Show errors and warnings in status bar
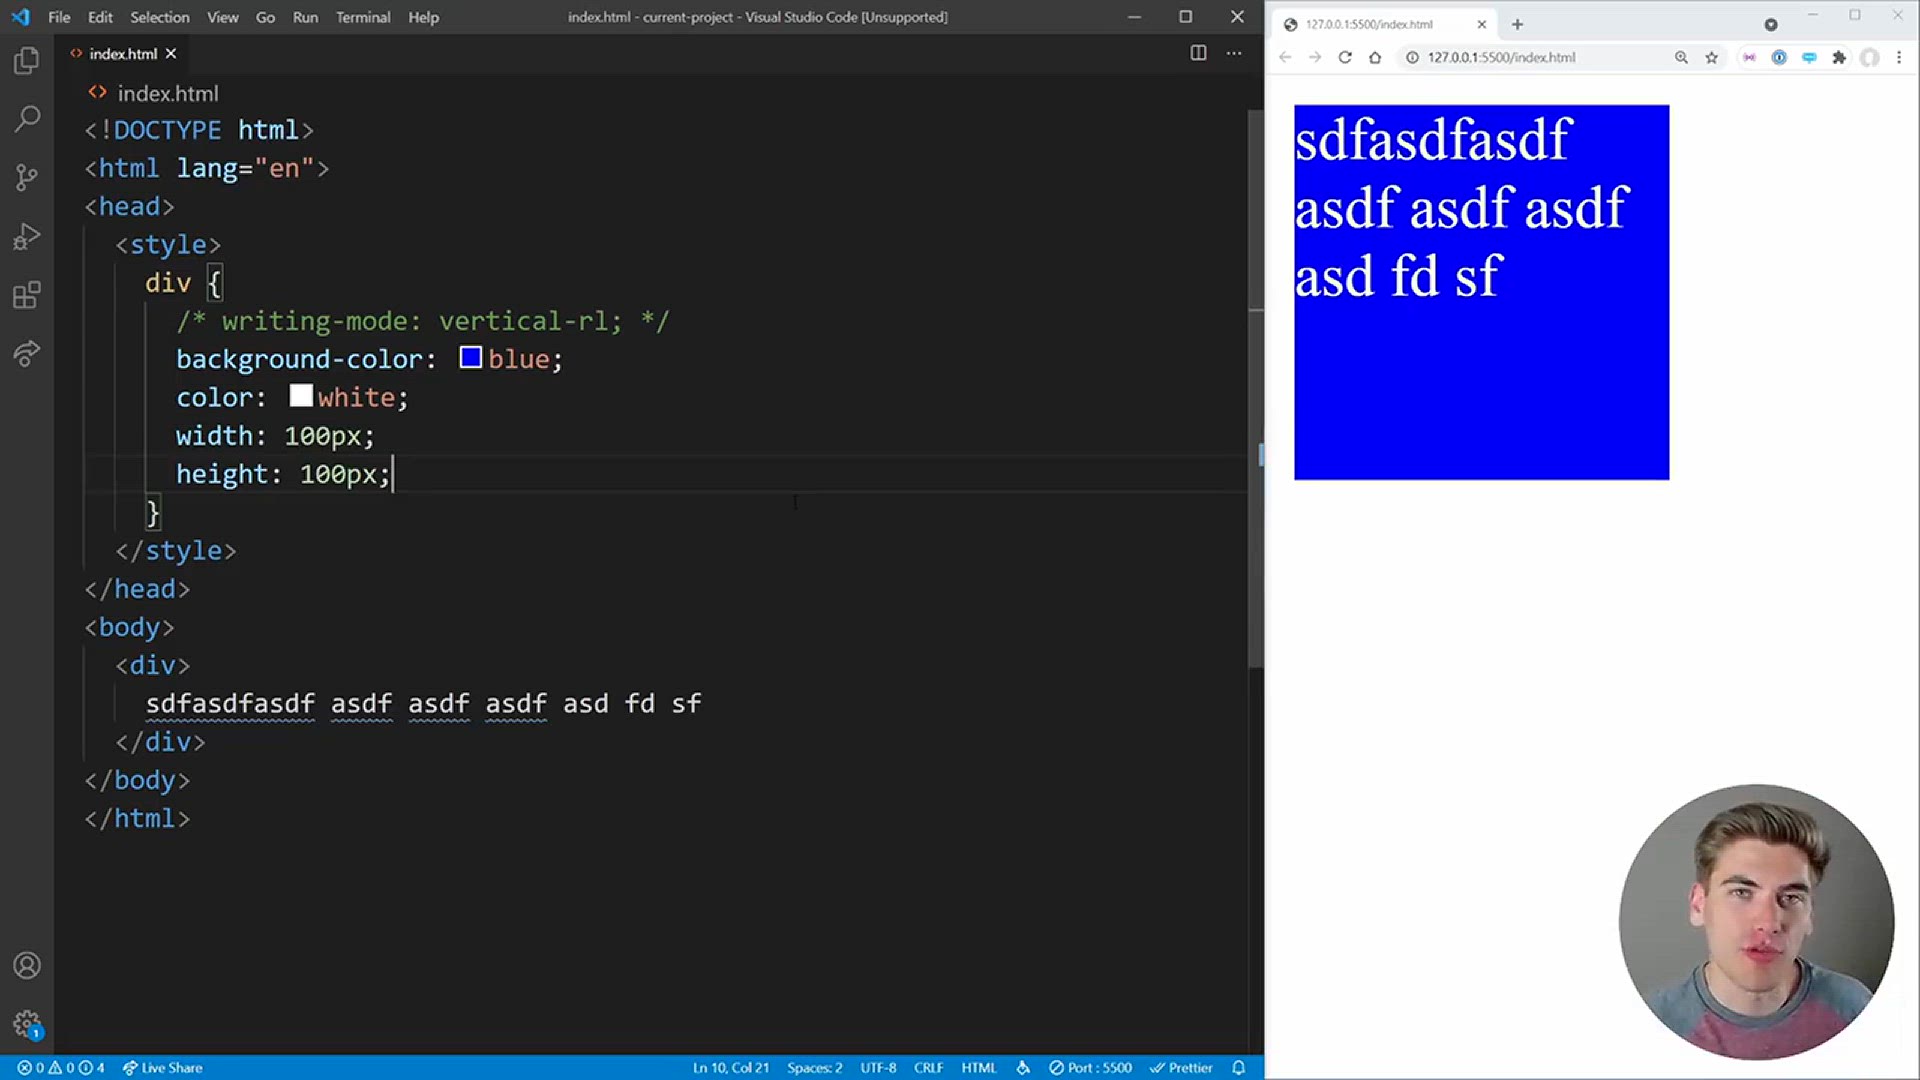 [x=61, y=1068]
